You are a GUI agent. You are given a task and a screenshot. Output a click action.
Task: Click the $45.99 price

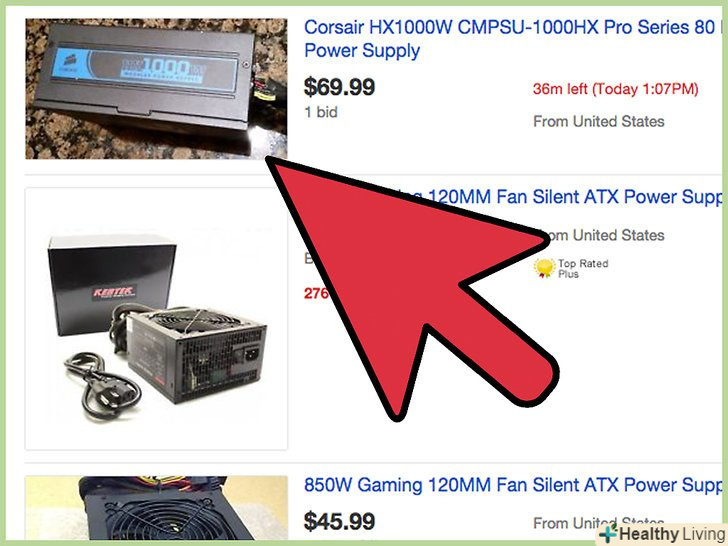(x=339, y=521)
